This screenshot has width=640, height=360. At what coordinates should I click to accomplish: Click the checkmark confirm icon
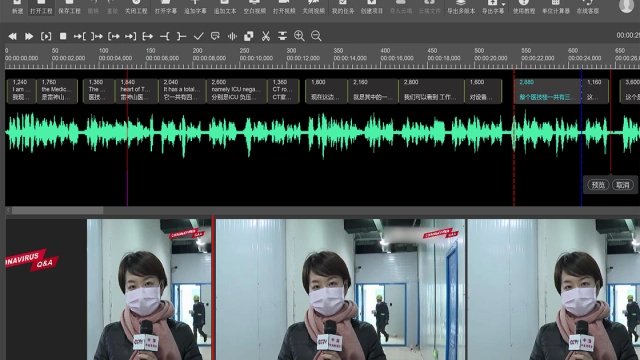click(198, 36)
